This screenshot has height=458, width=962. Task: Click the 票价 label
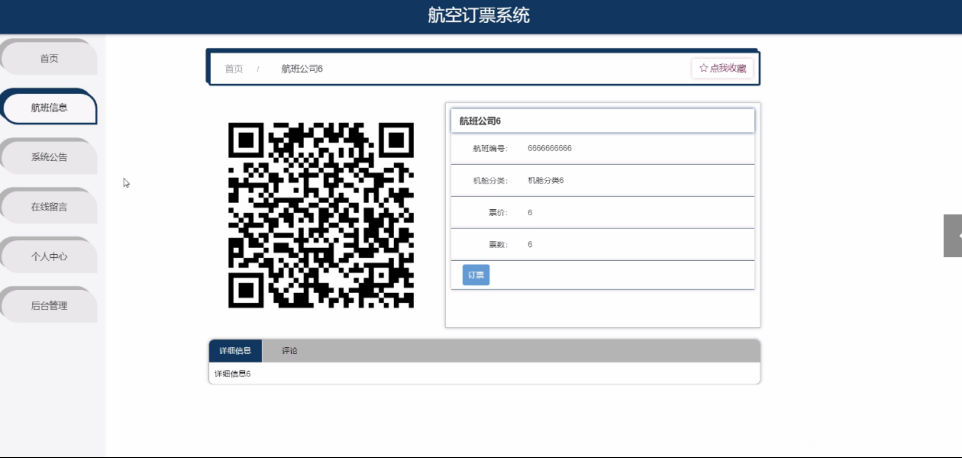[x=498, y=212]
